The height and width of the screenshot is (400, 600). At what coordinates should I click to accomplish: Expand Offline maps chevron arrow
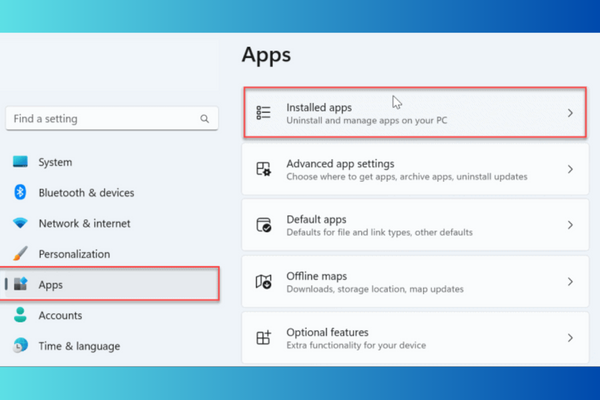click(x=570, y=282)
